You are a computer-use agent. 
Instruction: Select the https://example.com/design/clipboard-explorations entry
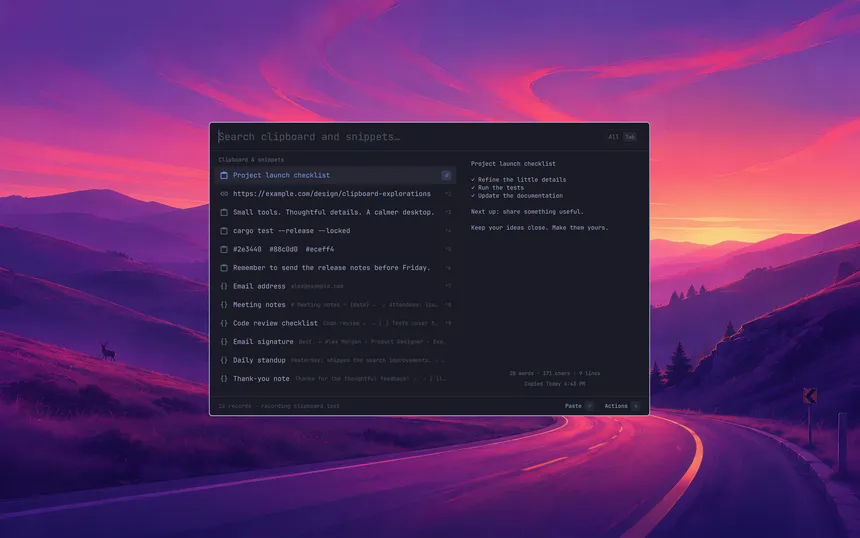[336, 194]
